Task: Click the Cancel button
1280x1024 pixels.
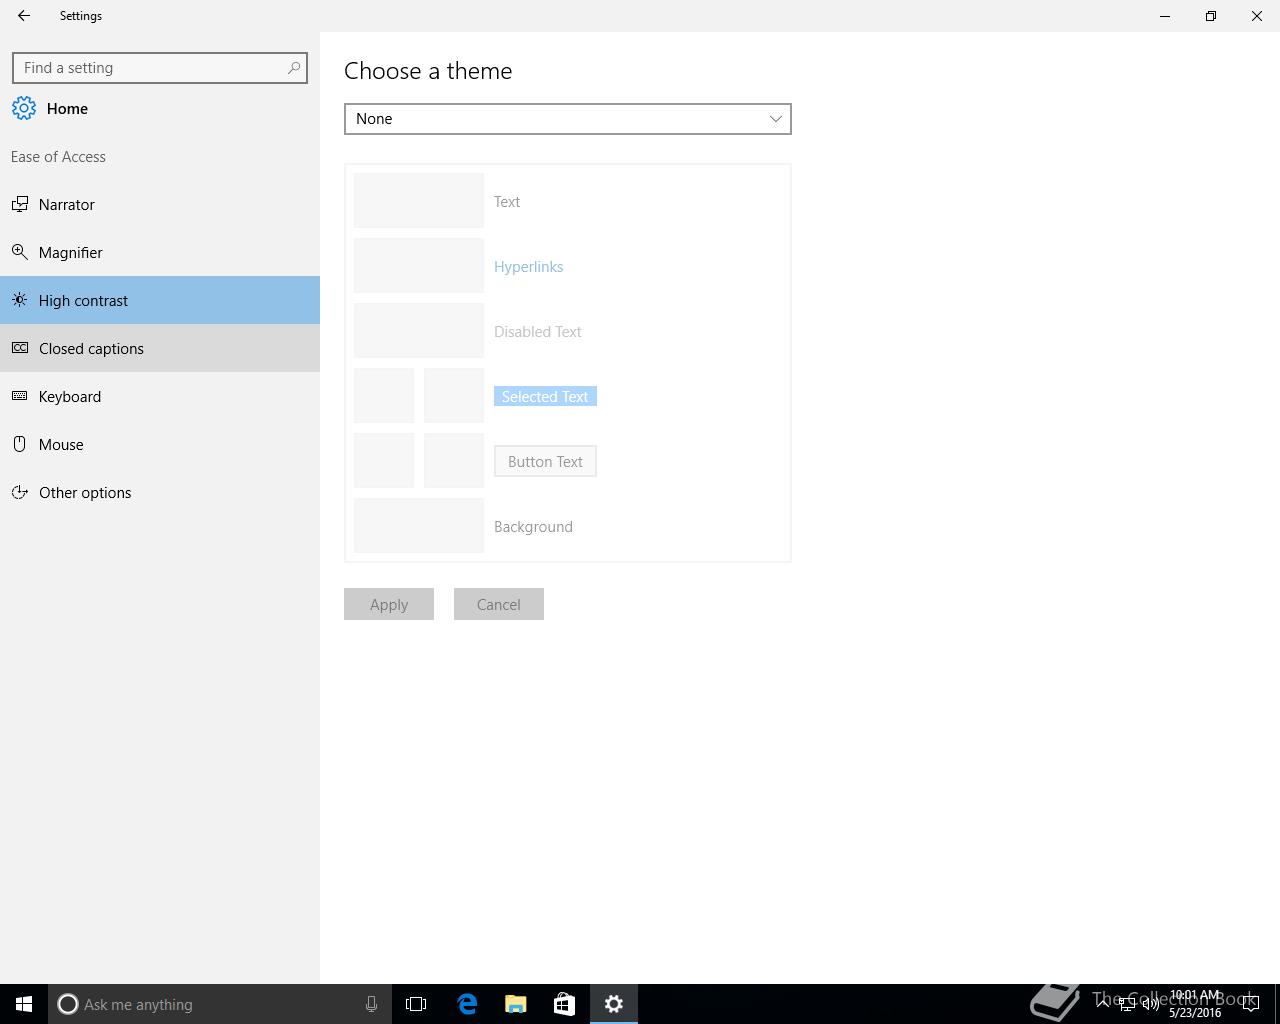Action: point(499,604)
